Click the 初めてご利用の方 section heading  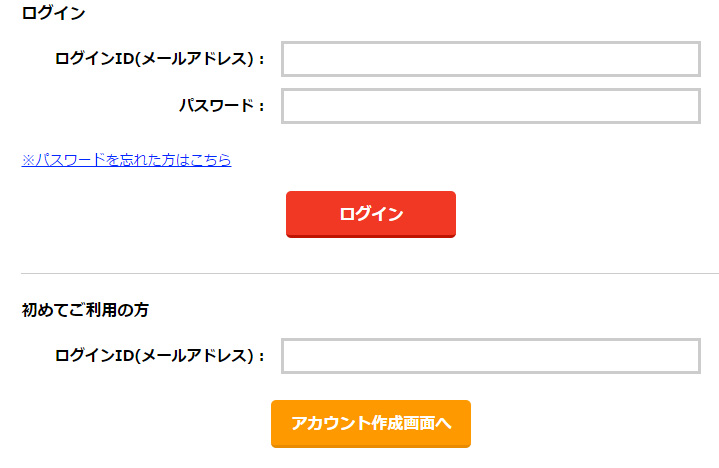pyautogui.click(x=85, y=310)
